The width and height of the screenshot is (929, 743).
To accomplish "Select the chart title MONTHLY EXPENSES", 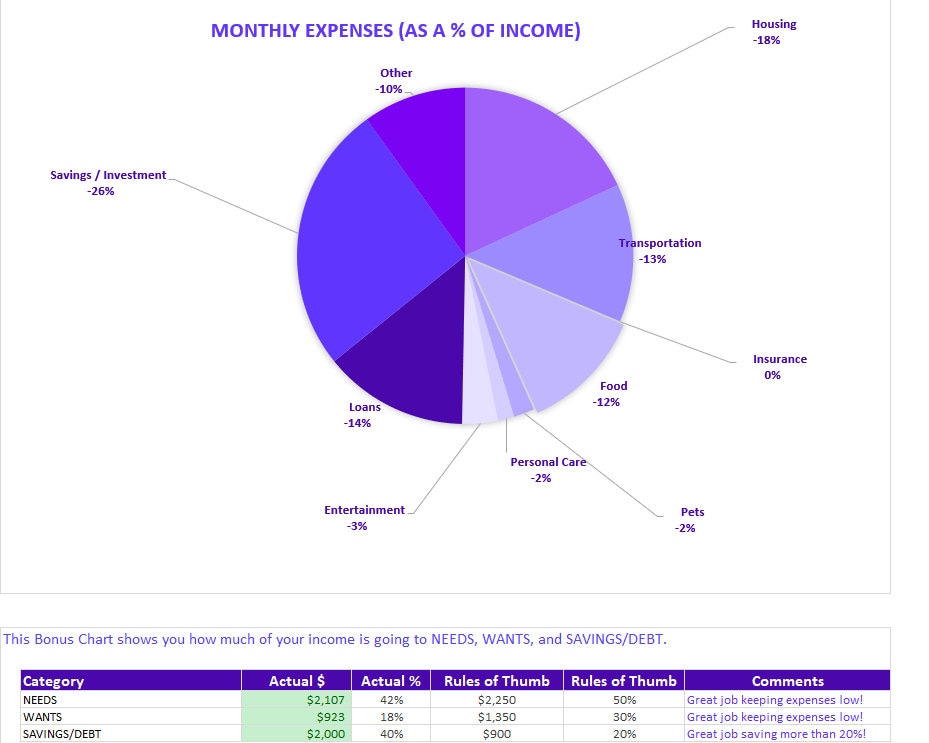I will pyautogui.click(x=395, y=31).
